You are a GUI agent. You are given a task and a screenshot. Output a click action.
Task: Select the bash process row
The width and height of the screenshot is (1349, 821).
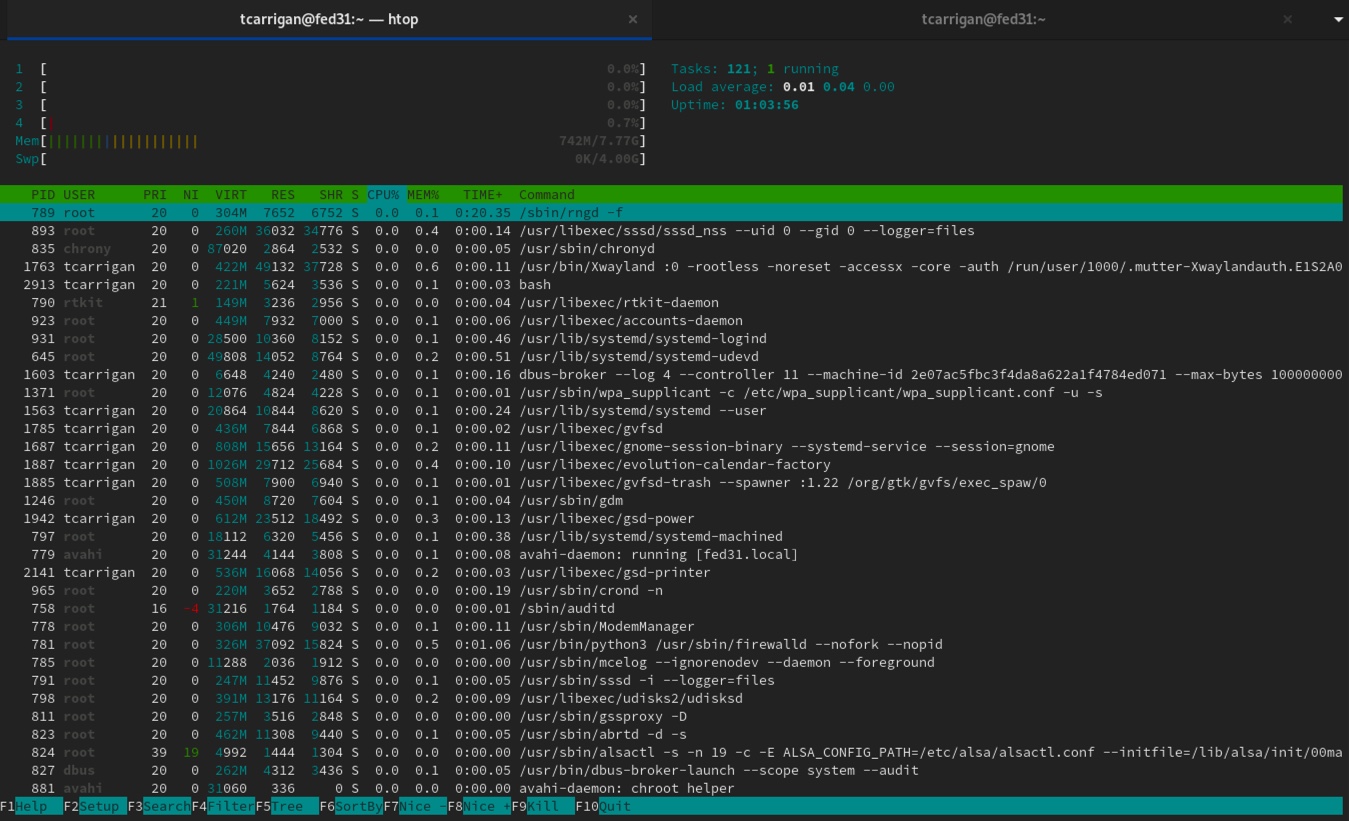[534, 284]
